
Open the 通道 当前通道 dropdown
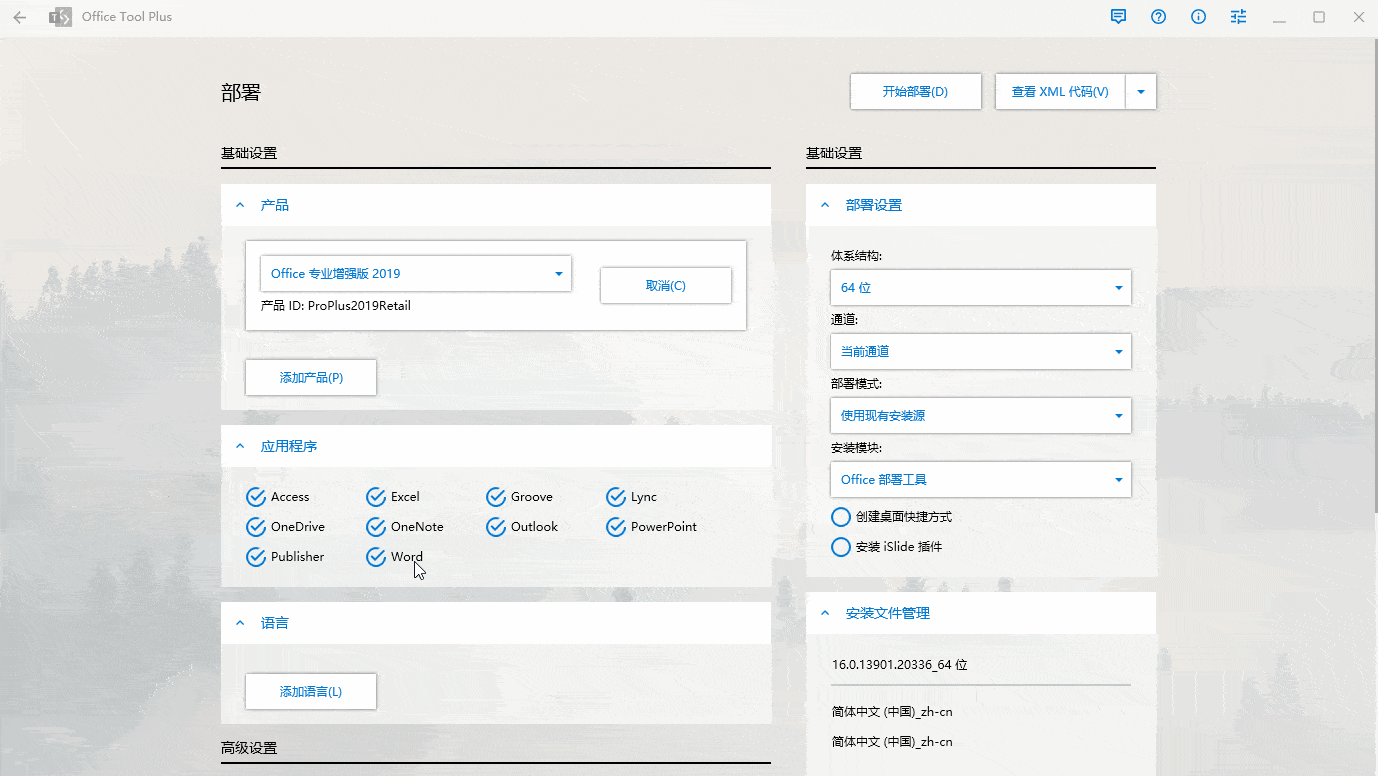click(x=981, y=352)
